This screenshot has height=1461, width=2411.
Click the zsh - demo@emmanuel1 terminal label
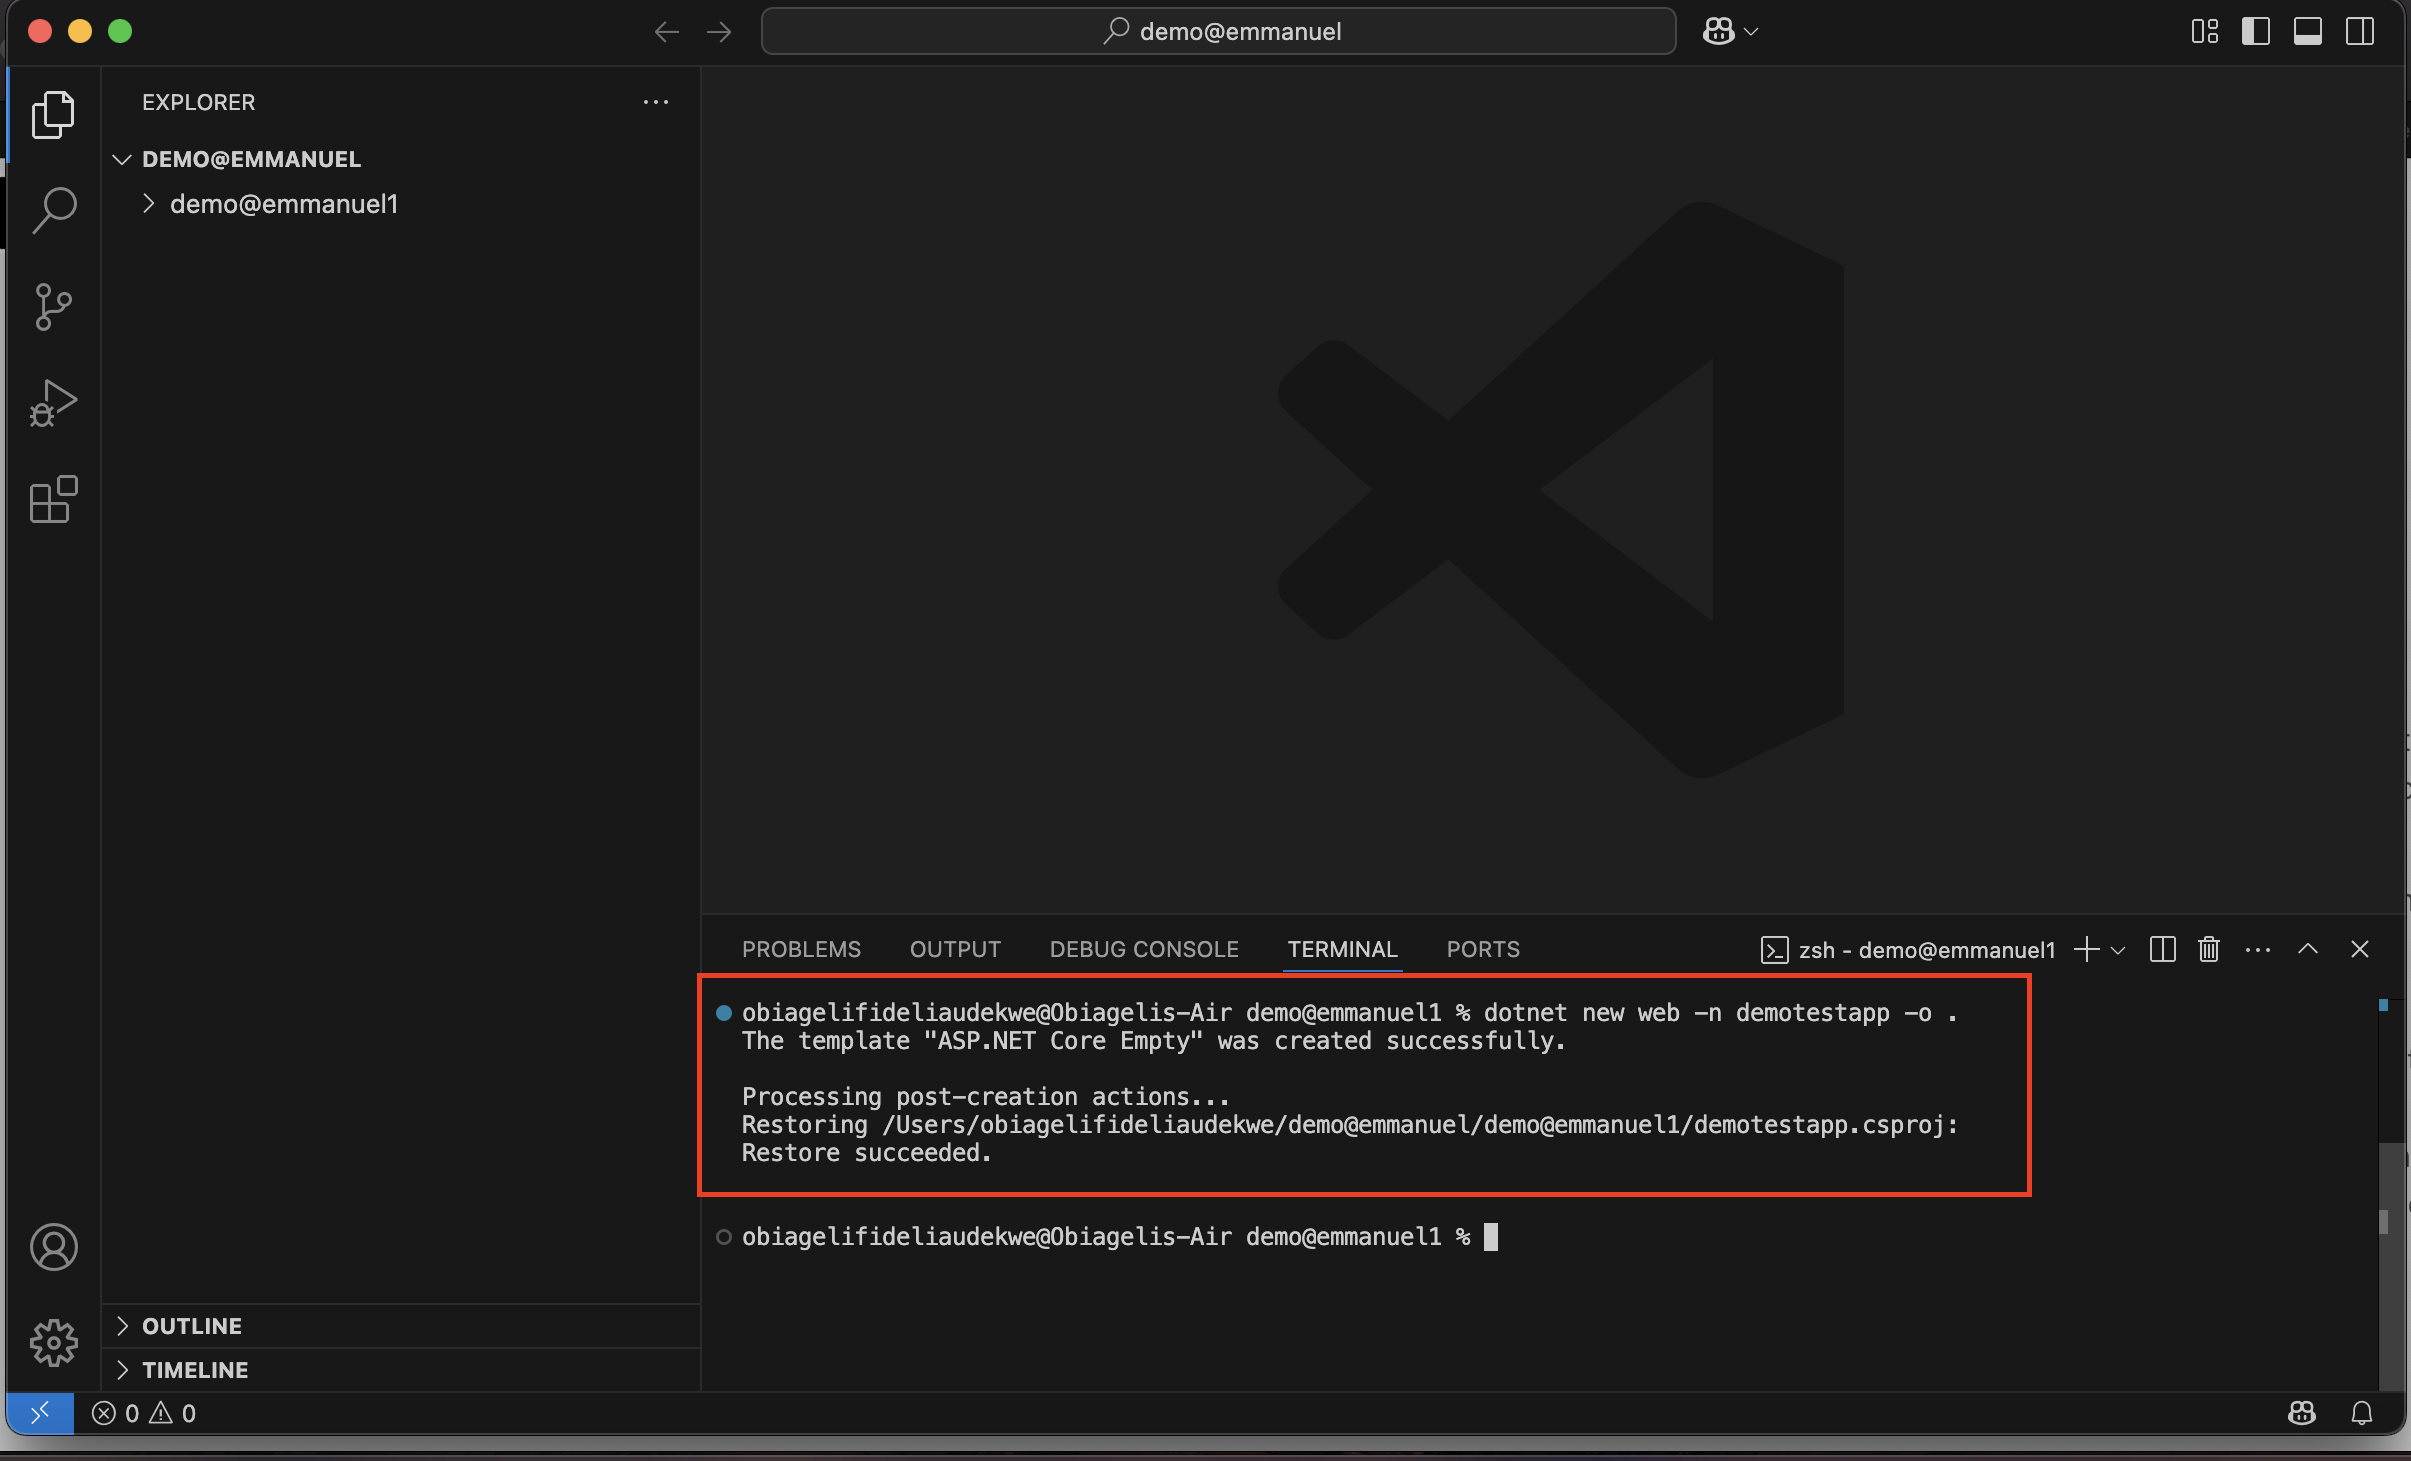coord(1908,950)
